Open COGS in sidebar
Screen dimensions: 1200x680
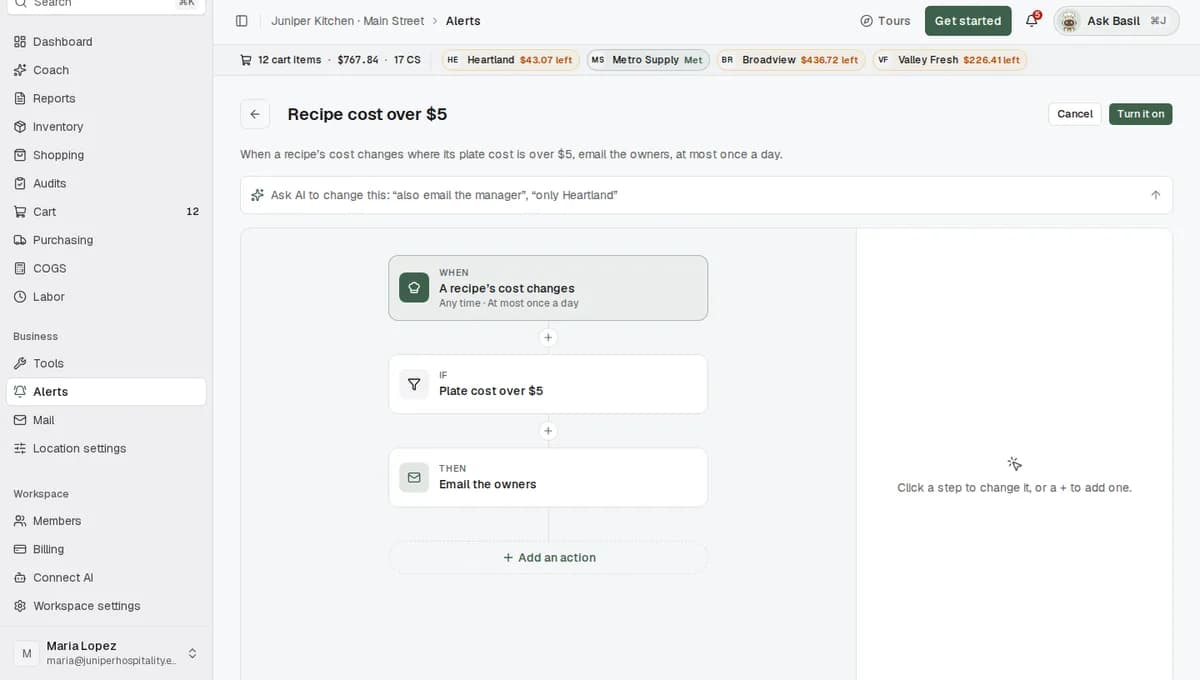coord(106,268)
